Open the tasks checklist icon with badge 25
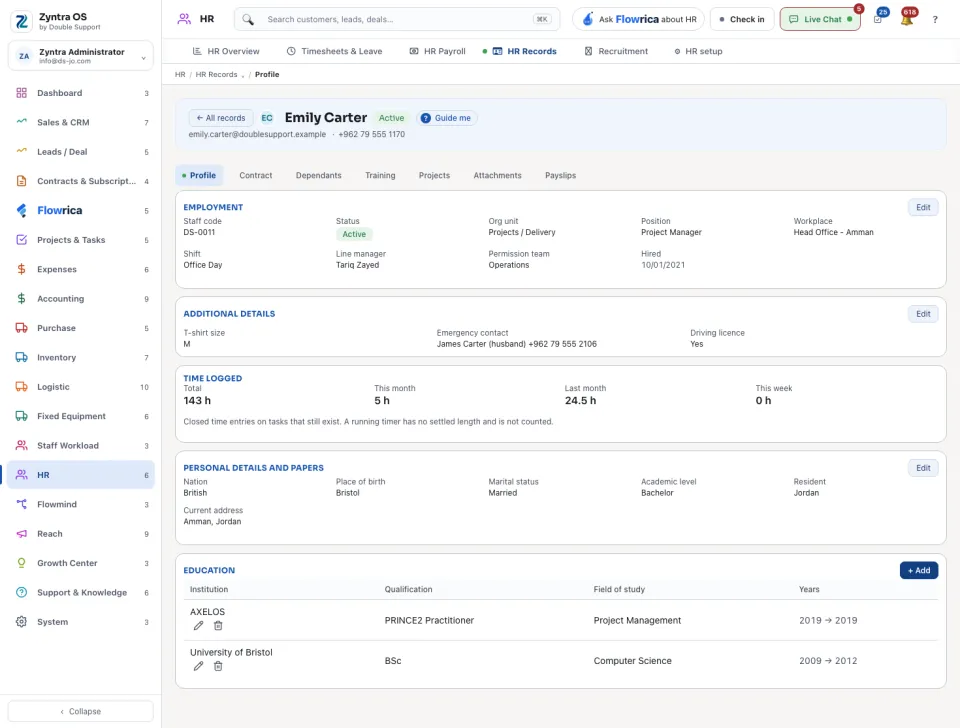960x728 pixels. pyautogui.click(x=879, y=18)
